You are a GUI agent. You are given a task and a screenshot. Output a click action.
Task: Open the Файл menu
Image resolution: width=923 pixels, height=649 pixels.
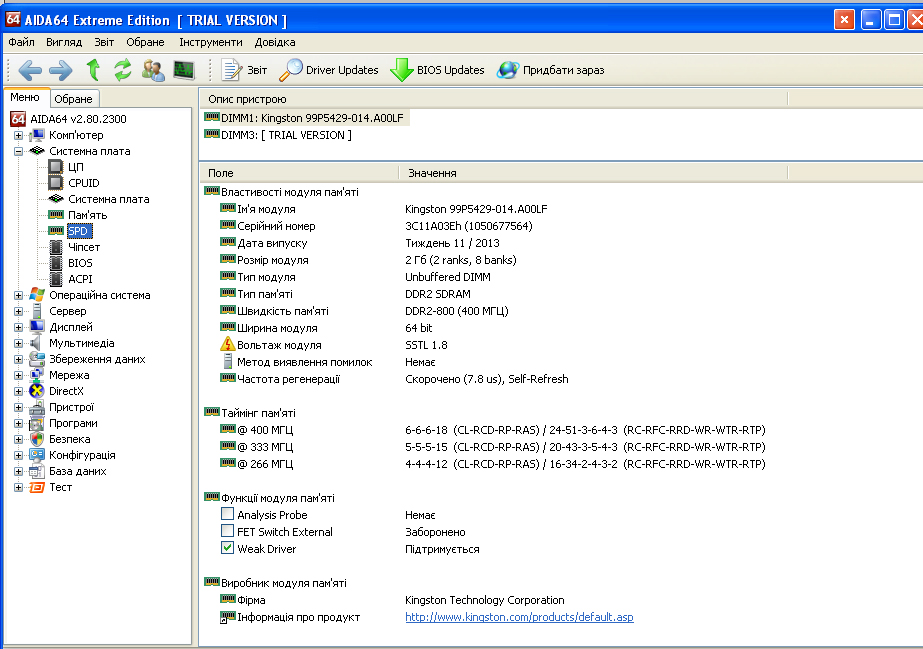21,42
